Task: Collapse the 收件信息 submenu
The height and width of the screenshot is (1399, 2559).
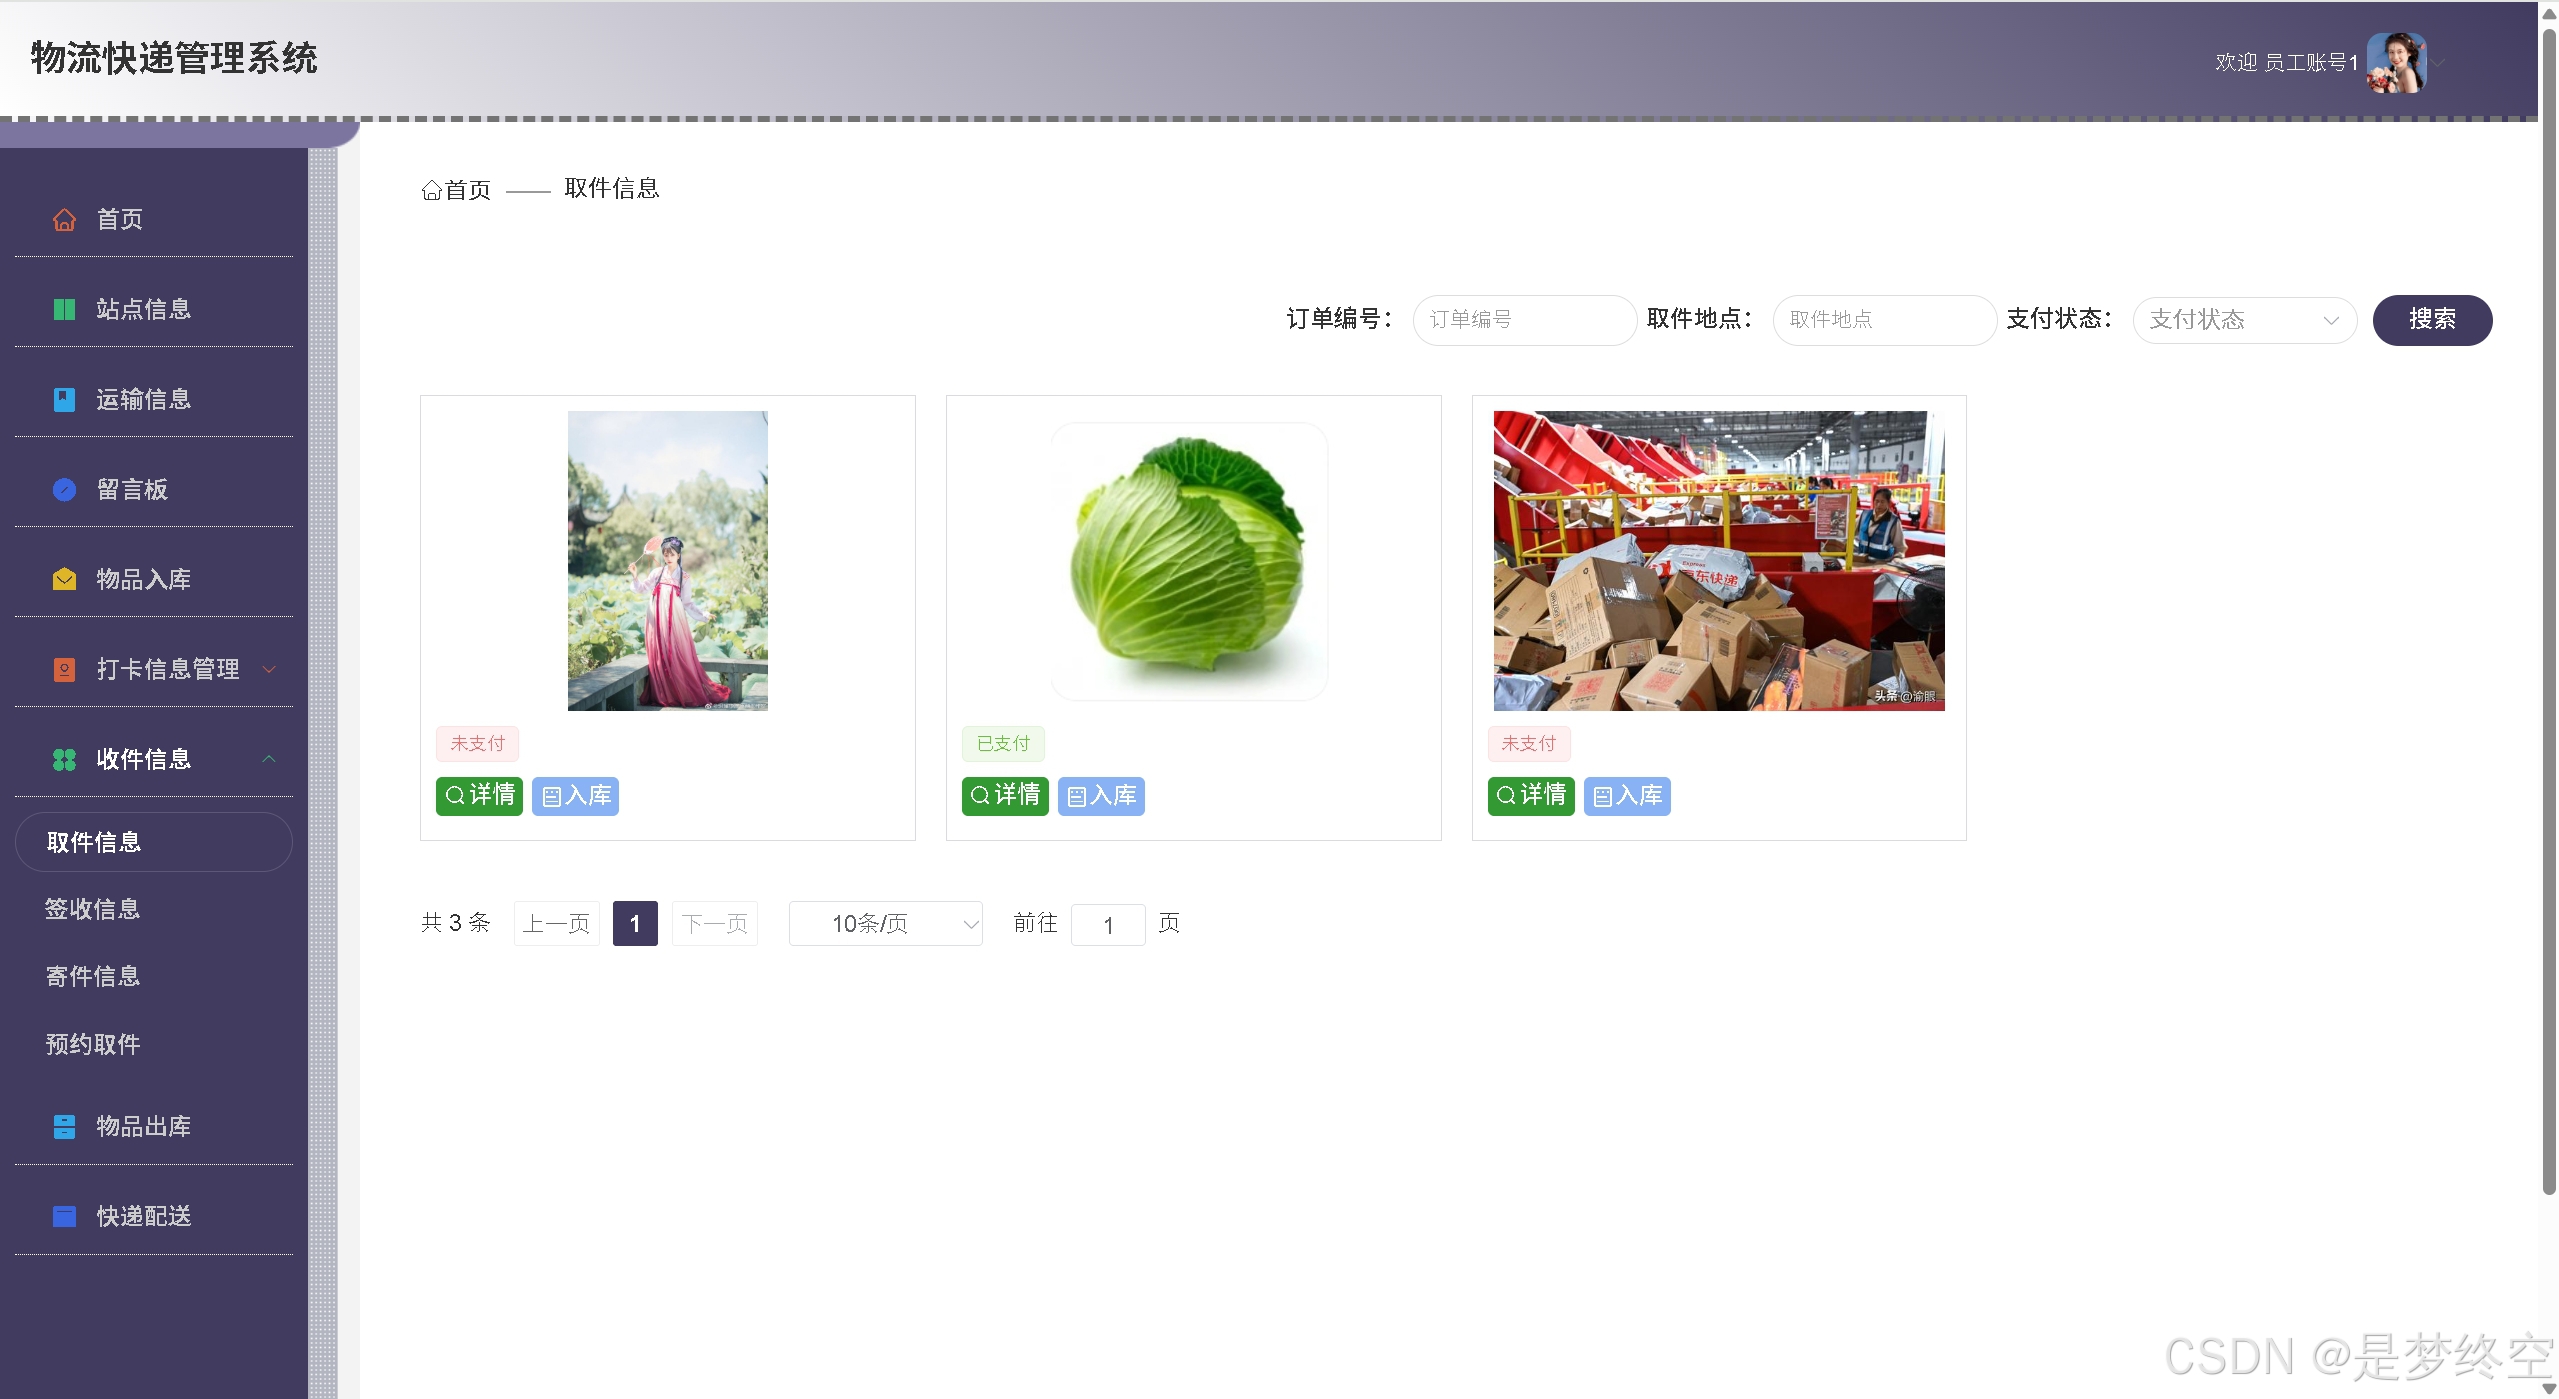Action: point(268,759)
